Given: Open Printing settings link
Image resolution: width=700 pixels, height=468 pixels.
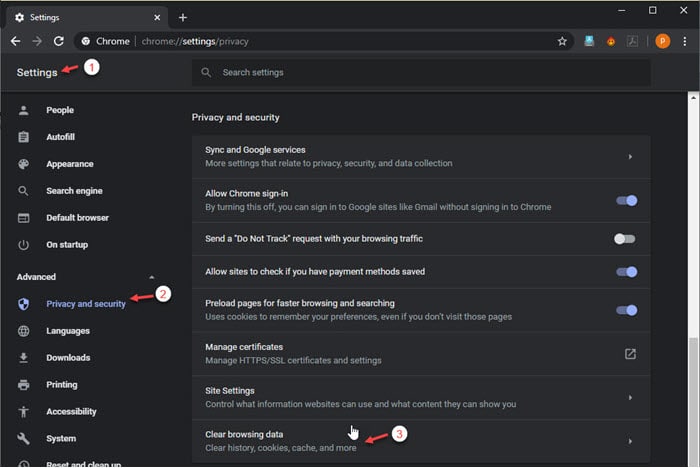Looking at the screenshot, I should pyautogui.click(x=62, y=384).
